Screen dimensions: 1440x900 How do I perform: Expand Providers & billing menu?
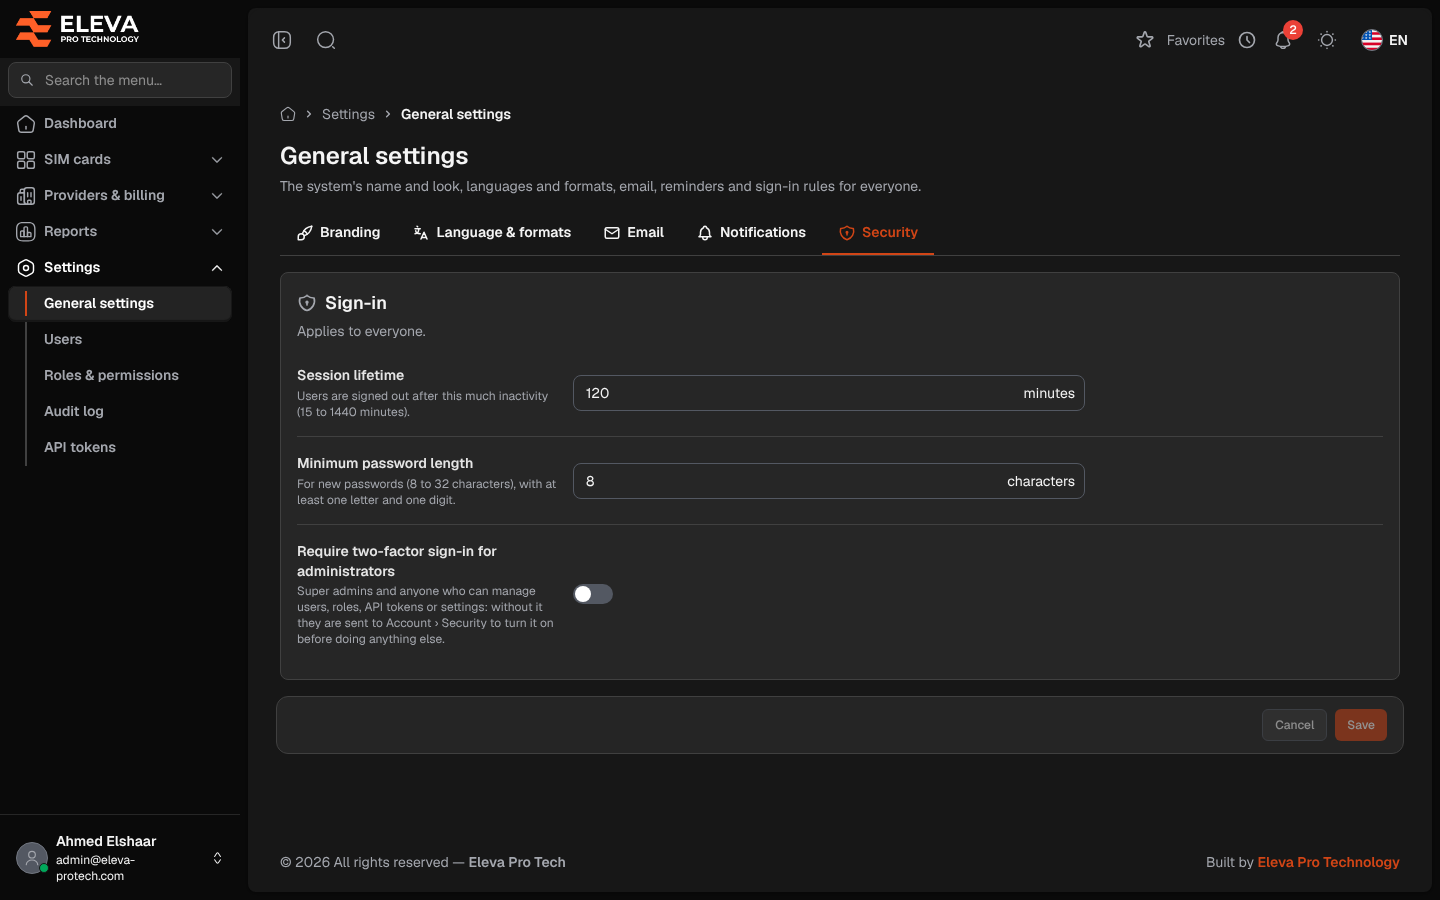click(x=120, y=195)
